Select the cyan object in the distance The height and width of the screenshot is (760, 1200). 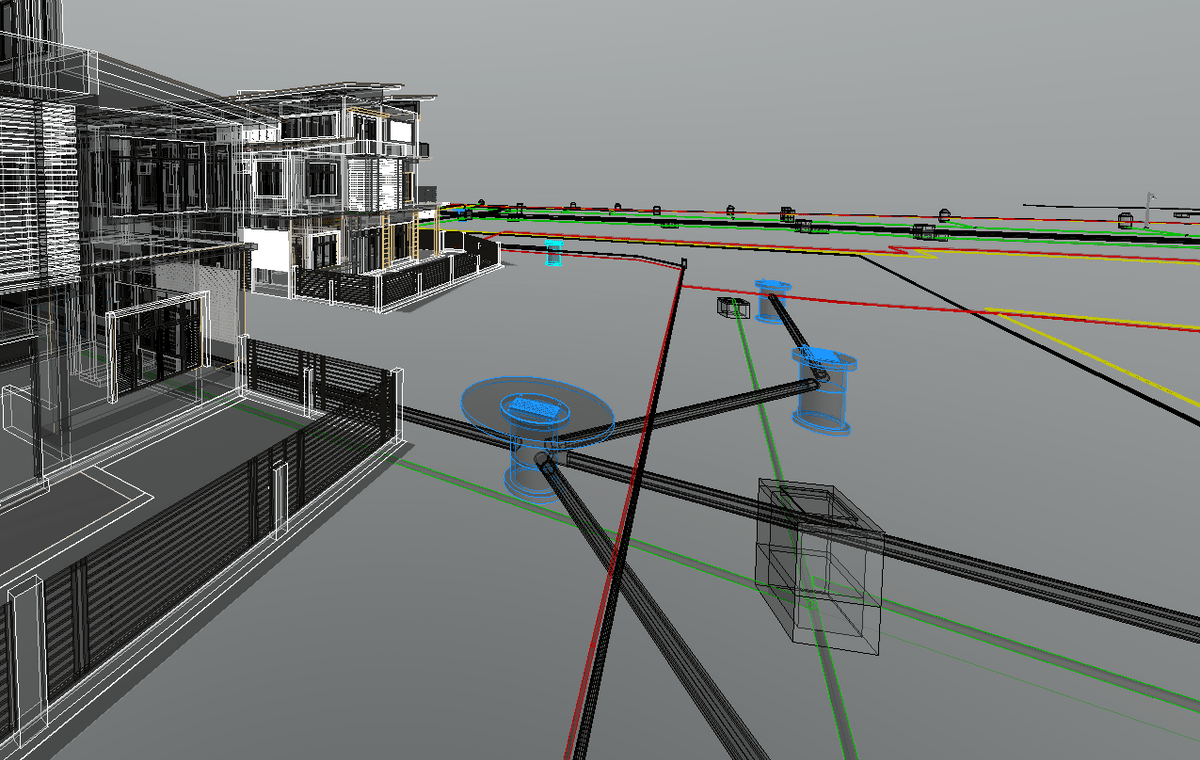(554, 252)
